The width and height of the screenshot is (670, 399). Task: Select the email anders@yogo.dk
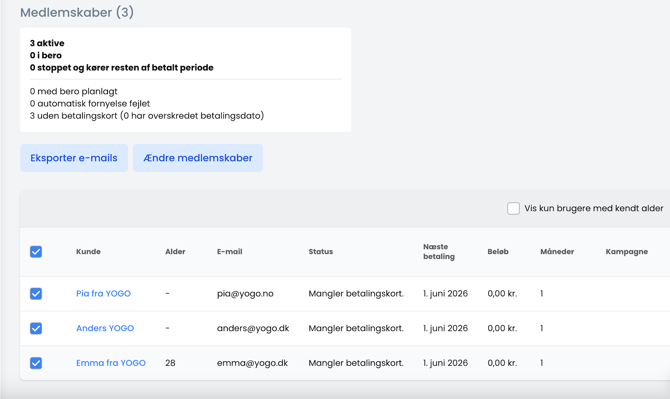tap(253, 328)
